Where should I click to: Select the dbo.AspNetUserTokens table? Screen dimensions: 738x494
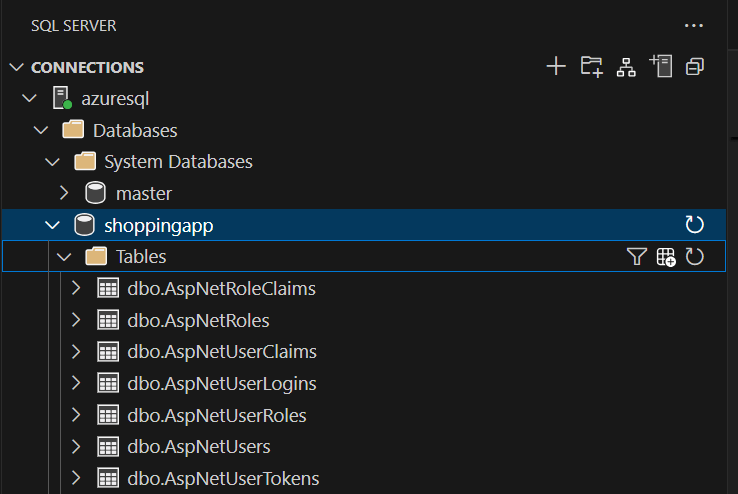click(223, 479)
